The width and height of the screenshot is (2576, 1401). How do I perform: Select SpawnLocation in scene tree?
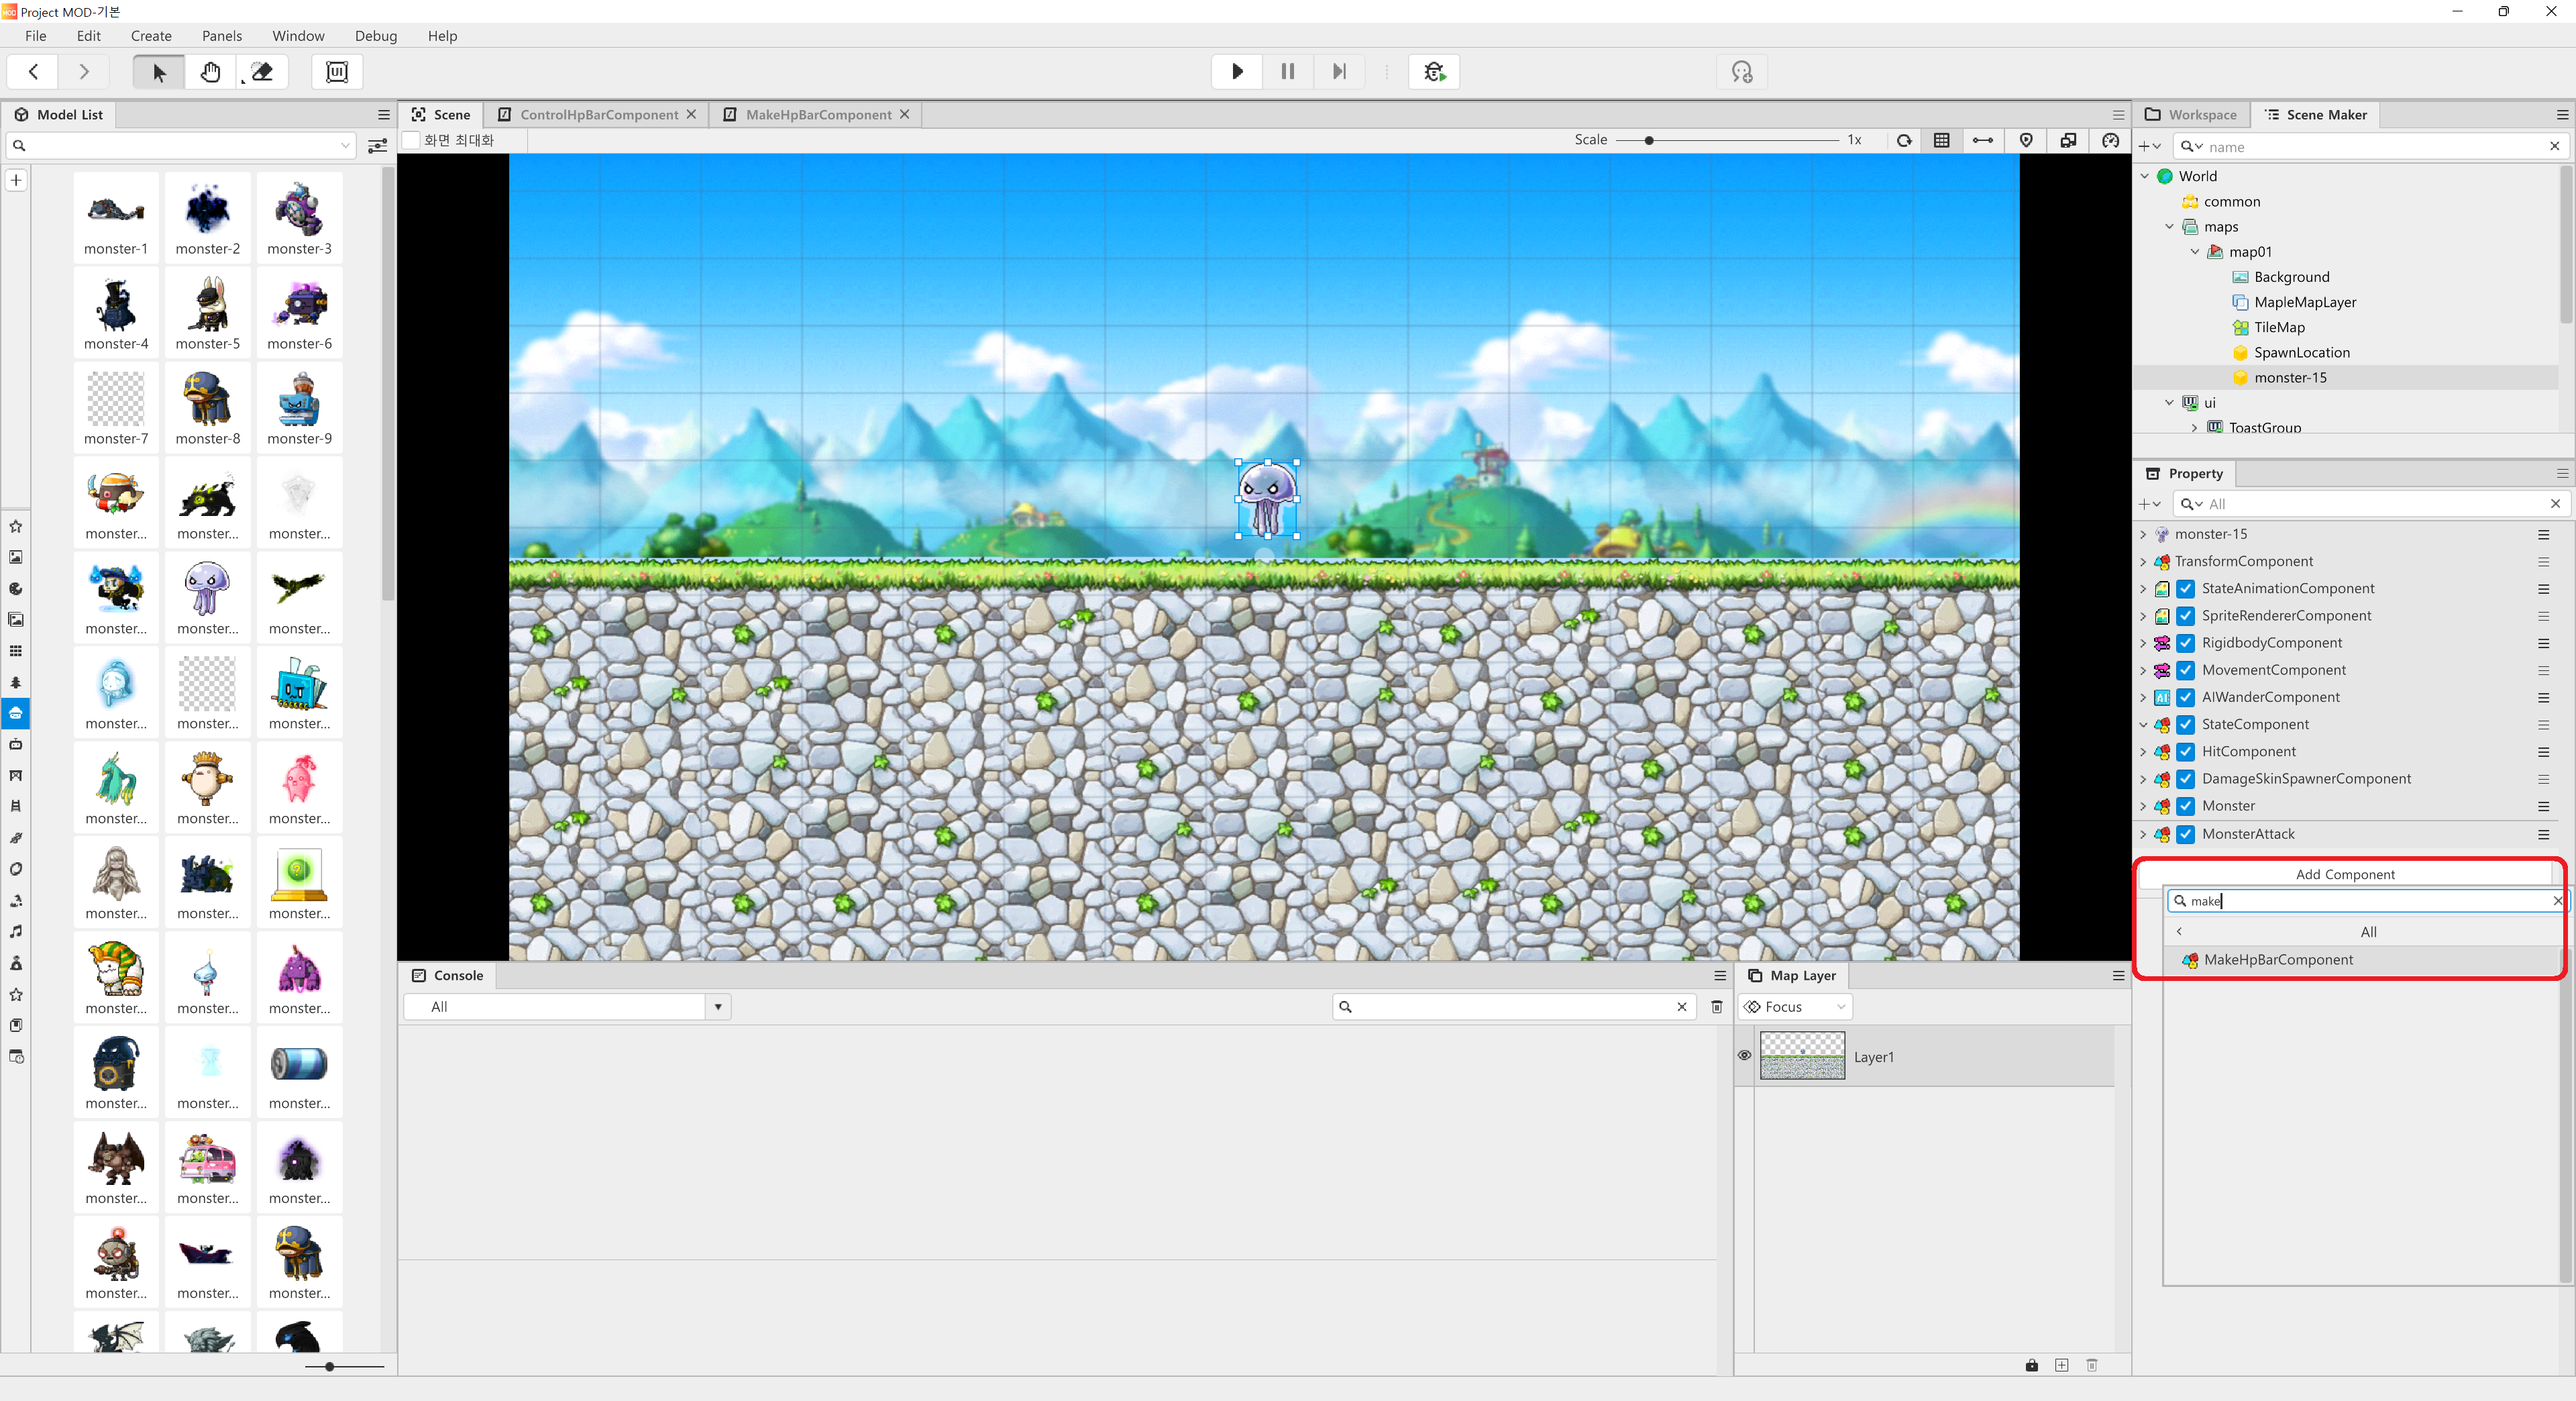pos(2302,353)
